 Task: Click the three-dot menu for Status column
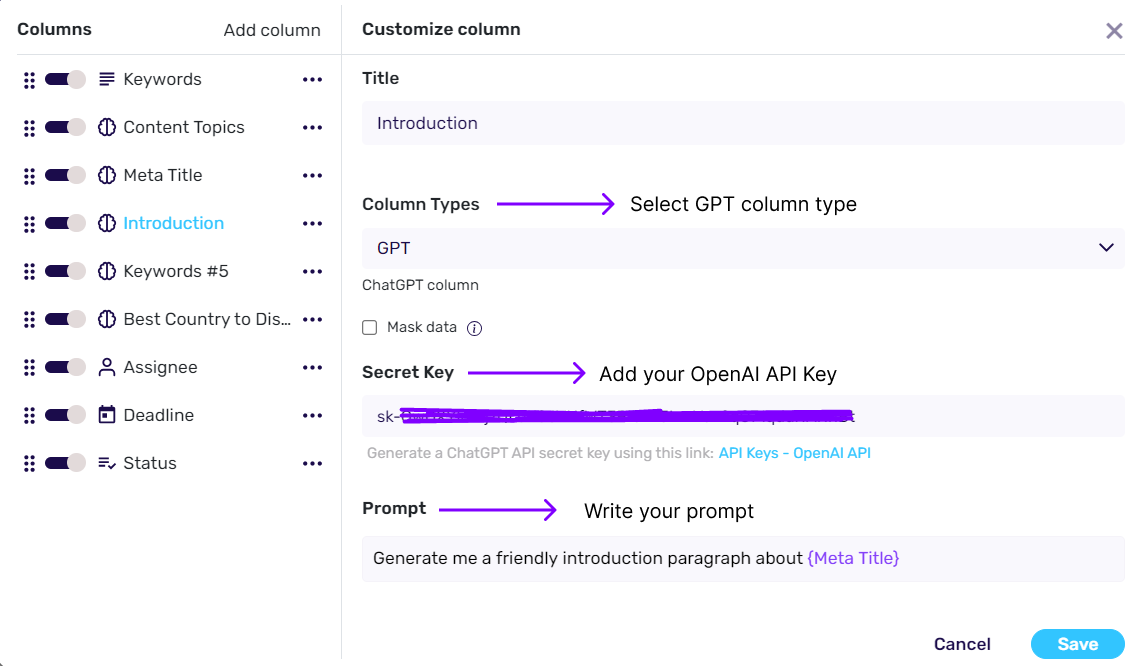(312, 463)
